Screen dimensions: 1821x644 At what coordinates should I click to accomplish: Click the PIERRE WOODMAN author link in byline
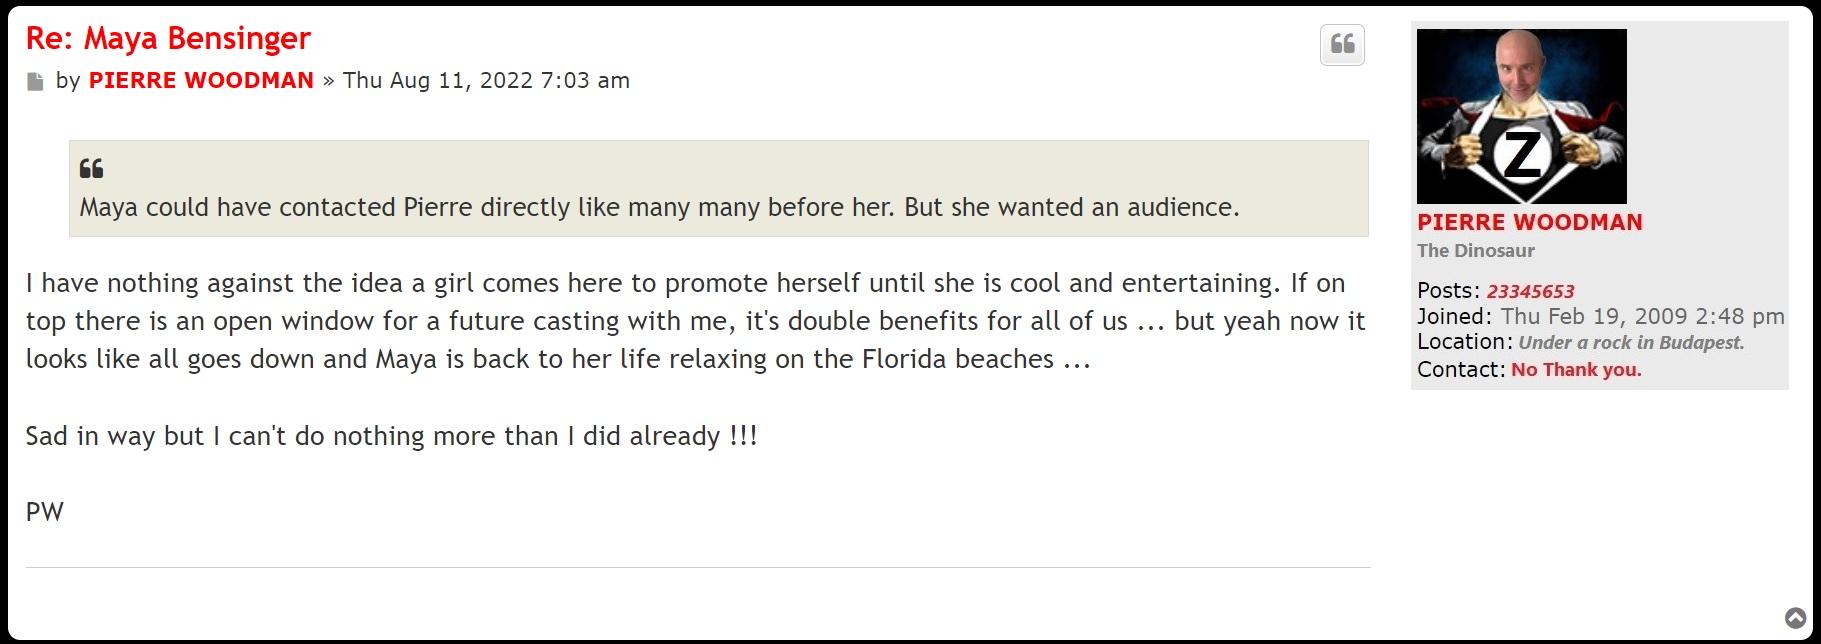click(x=201, y=81)
